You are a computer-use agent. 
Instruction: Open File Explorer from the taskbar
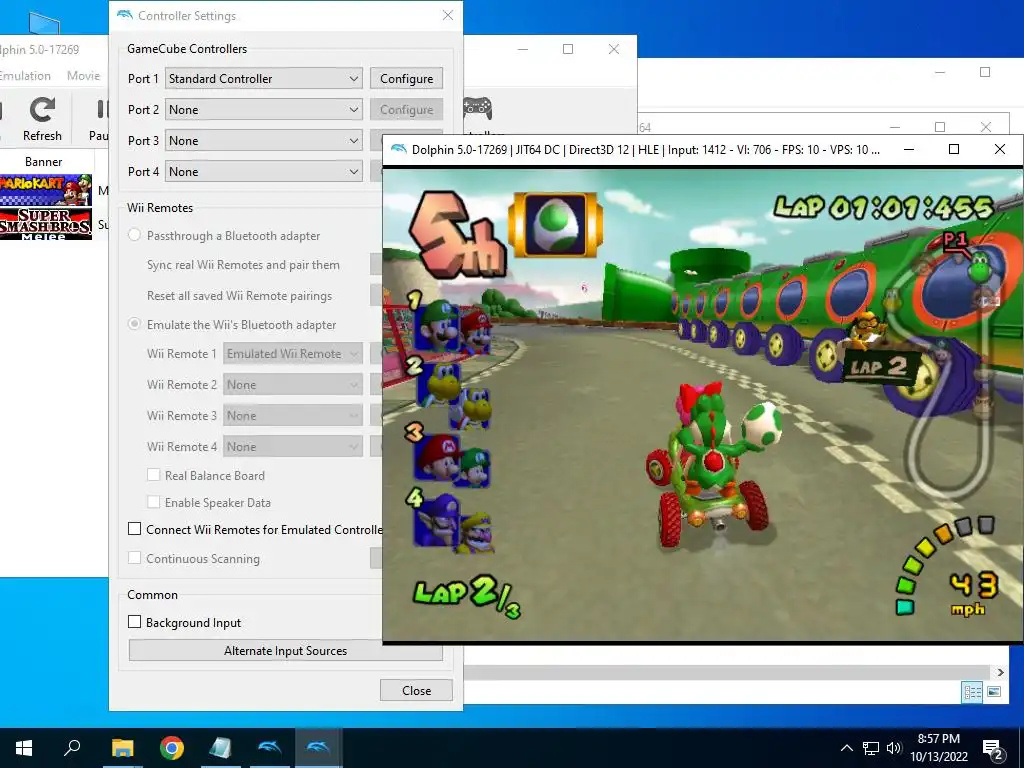click(122, 748)
